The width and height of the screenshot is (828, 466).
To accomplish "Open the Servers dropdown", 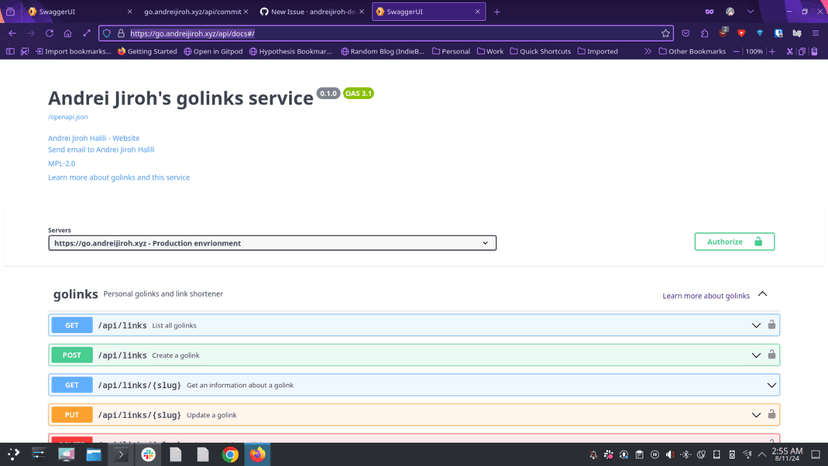I will [x=272, y=243].
